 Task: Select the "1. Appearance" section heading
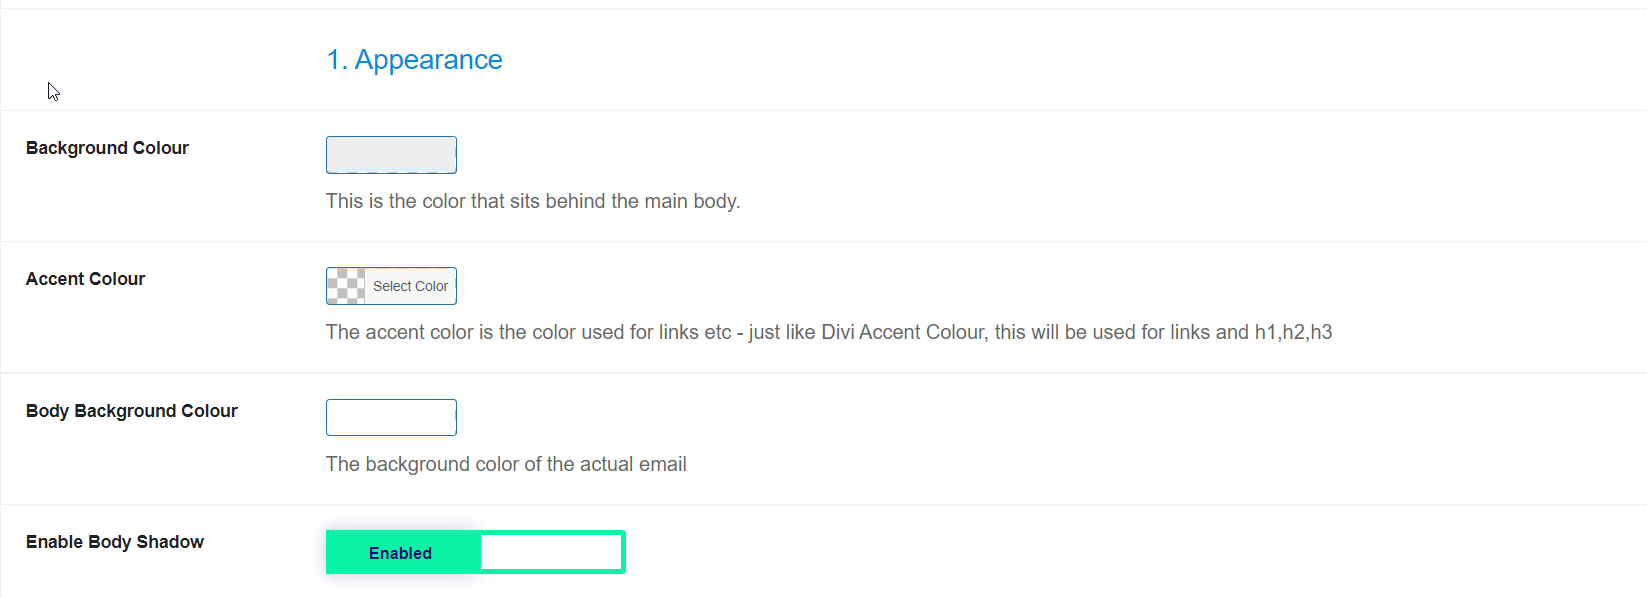[414, 60]
